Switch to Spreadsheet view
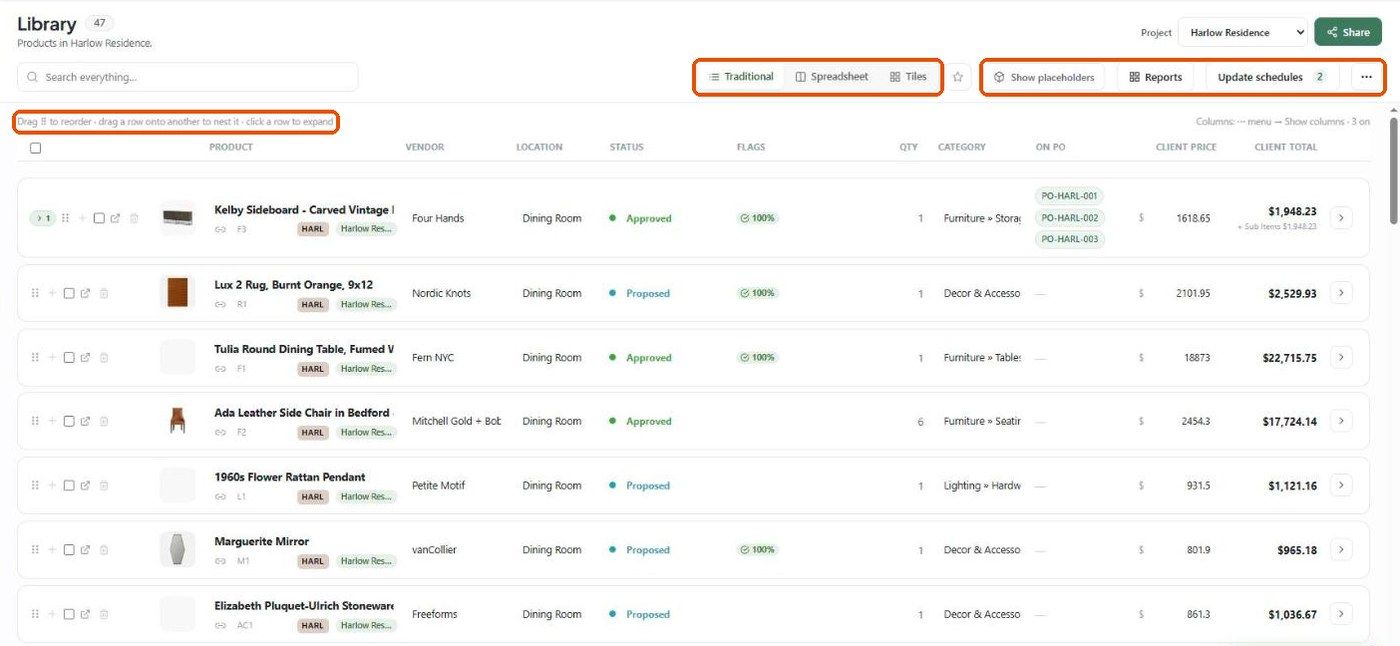Viewport: 1400px width, 646px height. point(832,77)
